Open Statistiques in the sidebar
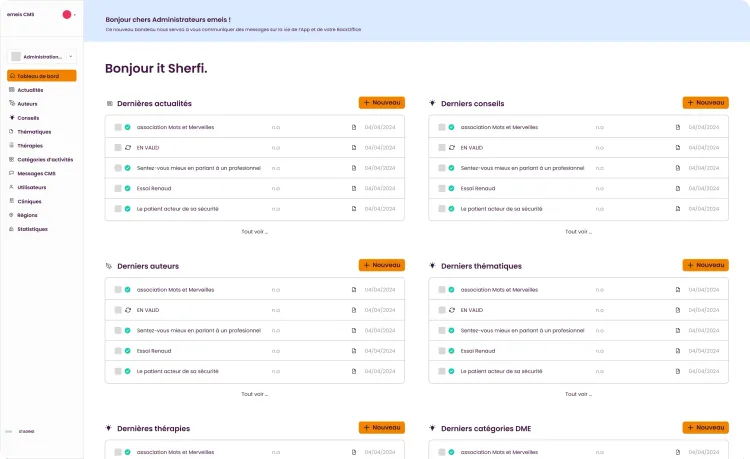 (33, 229)
